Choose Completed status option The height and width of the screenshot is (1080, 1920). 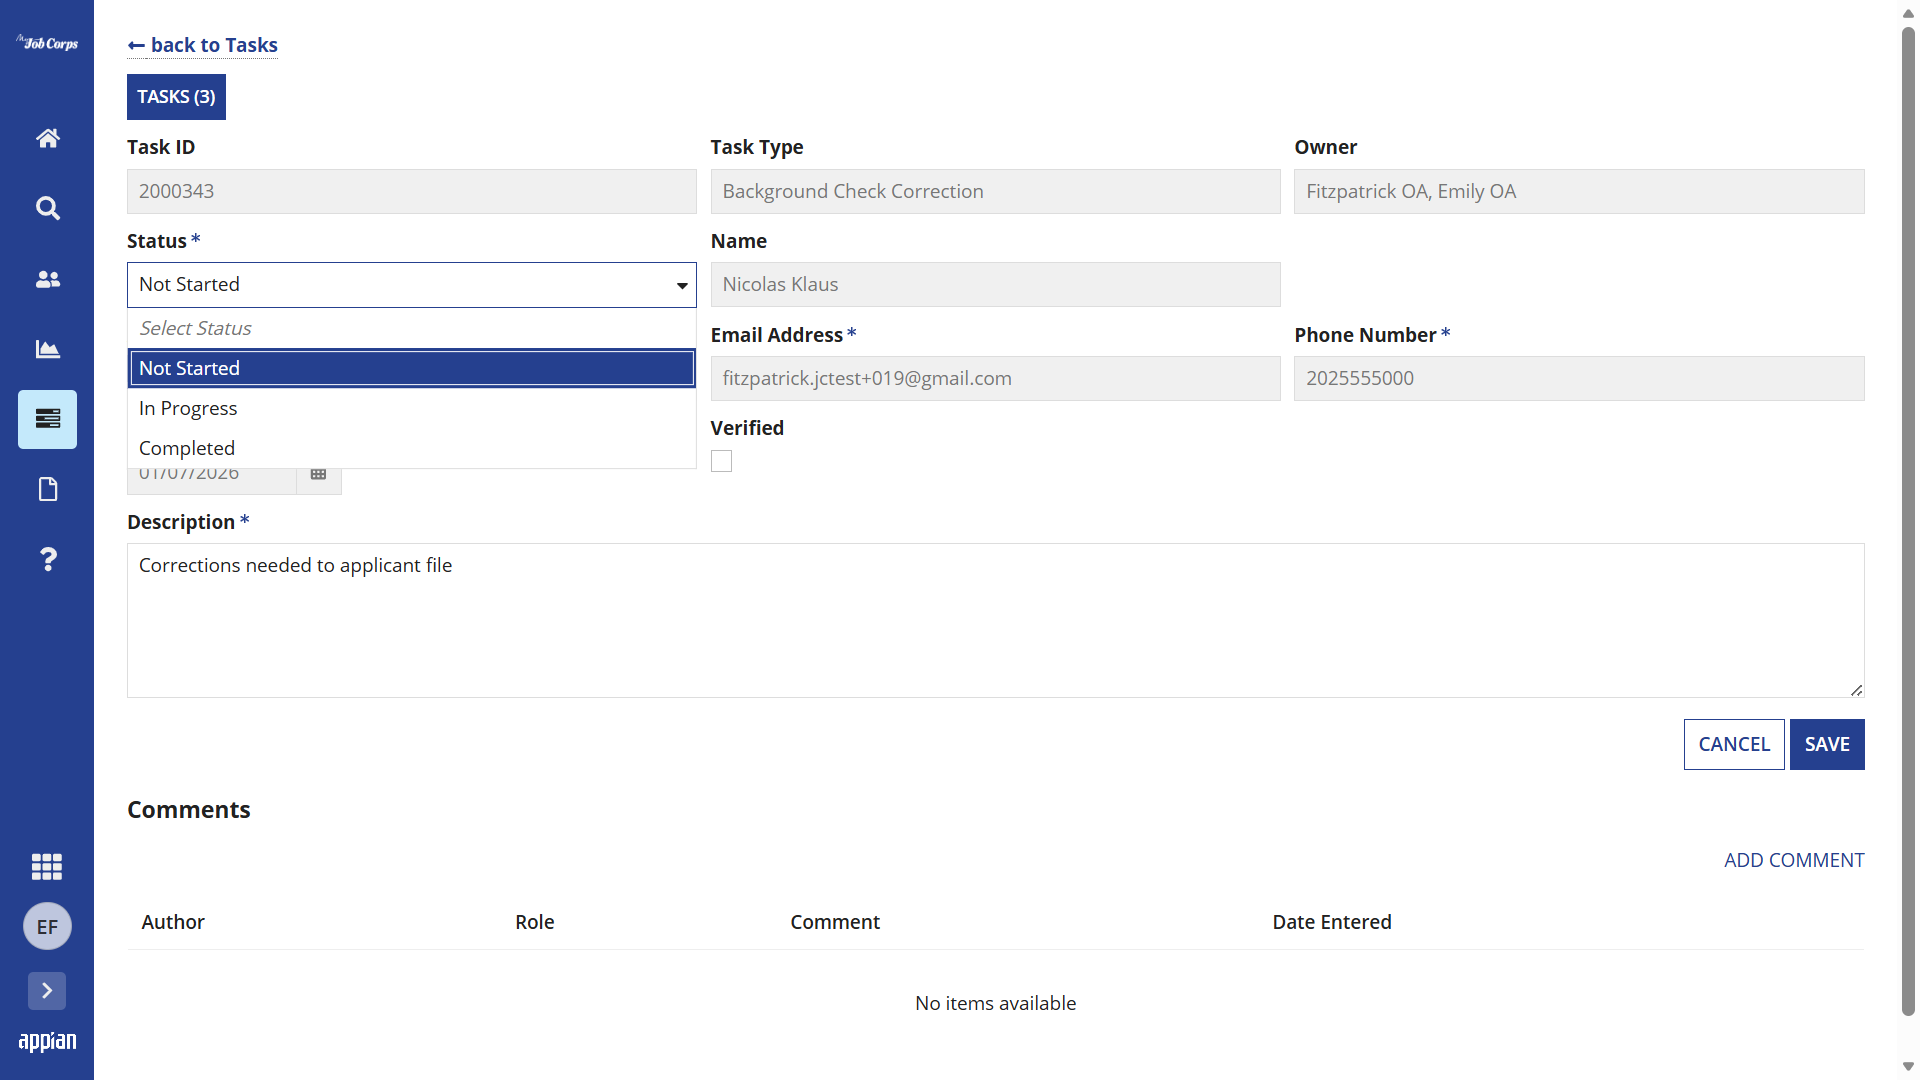[x=411, y=448]
